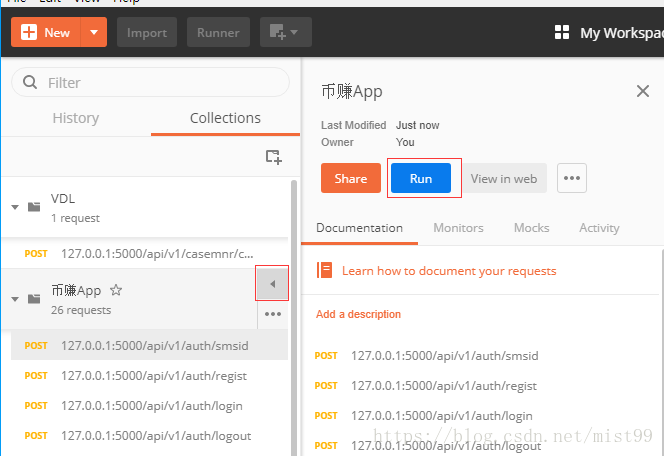664x456 pixels.
Task: Click the 'Just now' last modified value
Action: [x=418, y=125]
